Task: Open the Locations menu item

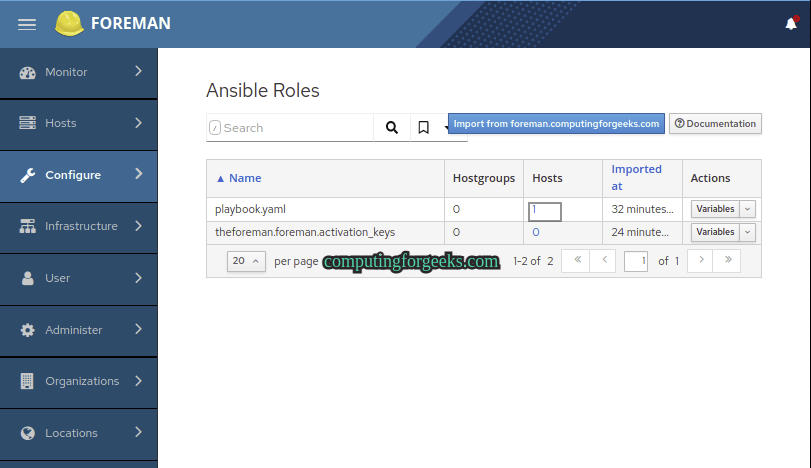Action: click(x=79, y=433)
